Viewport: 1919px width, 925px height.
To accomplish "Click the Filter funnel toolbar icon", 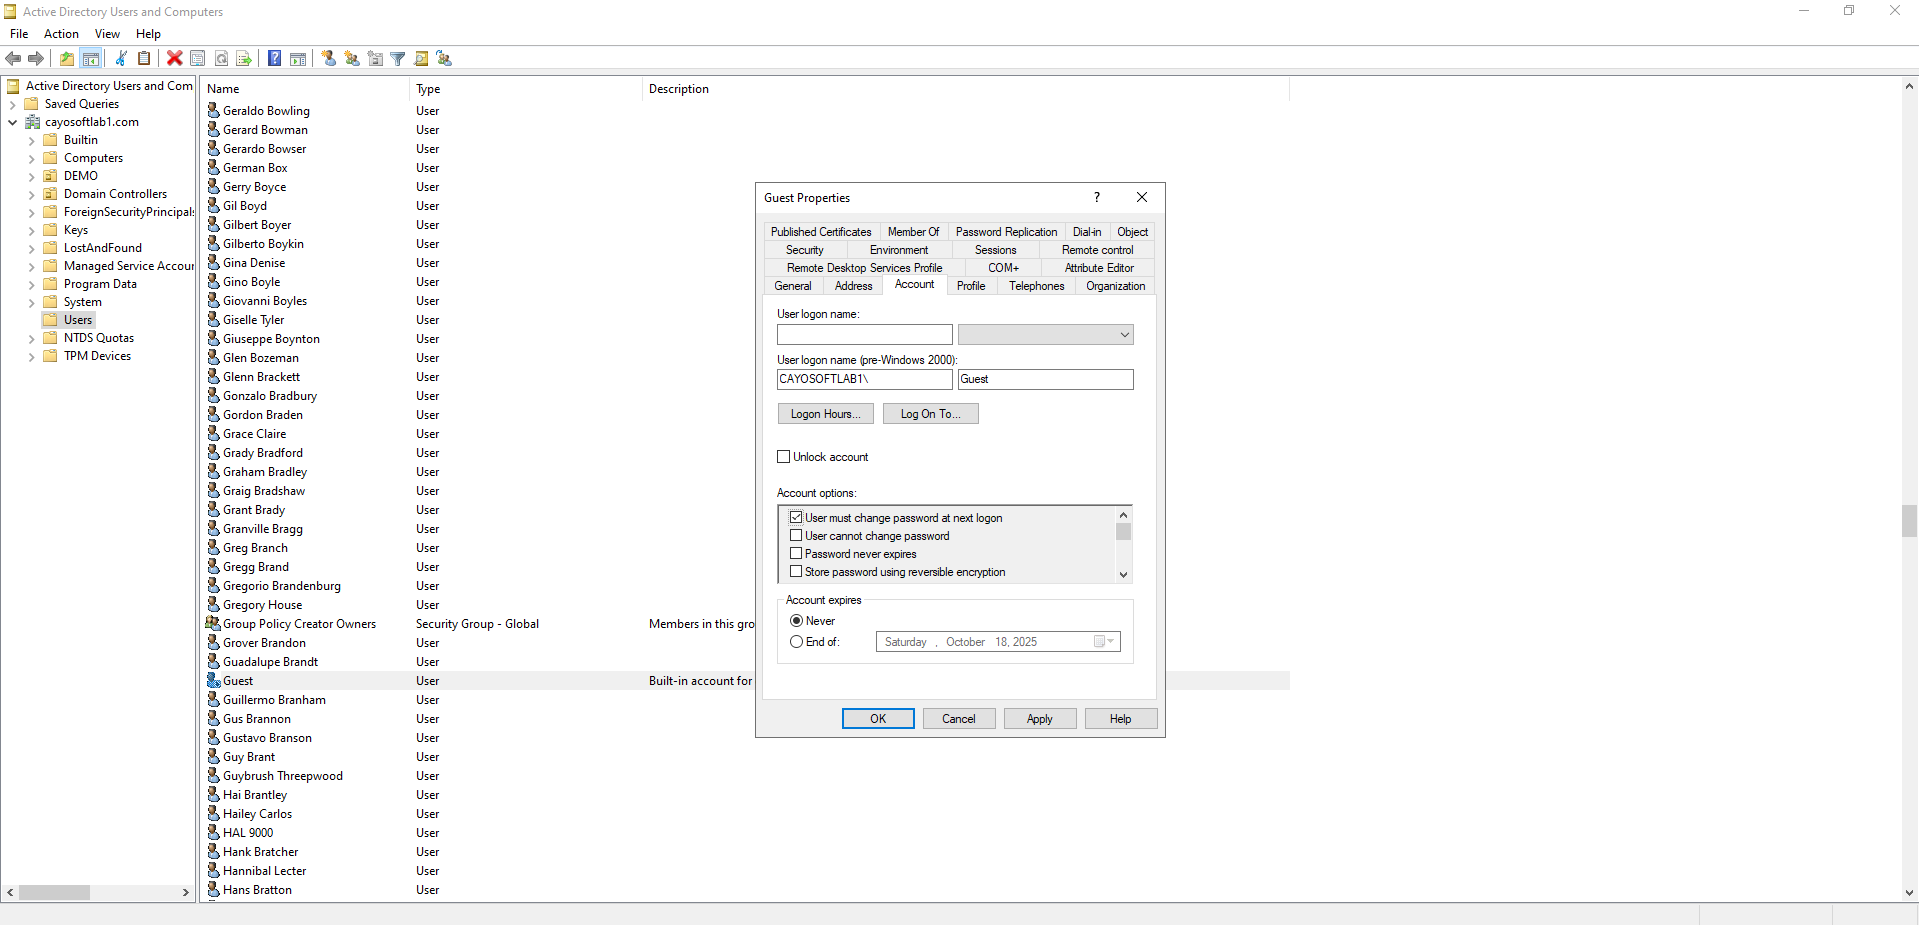I will point(398,58).
